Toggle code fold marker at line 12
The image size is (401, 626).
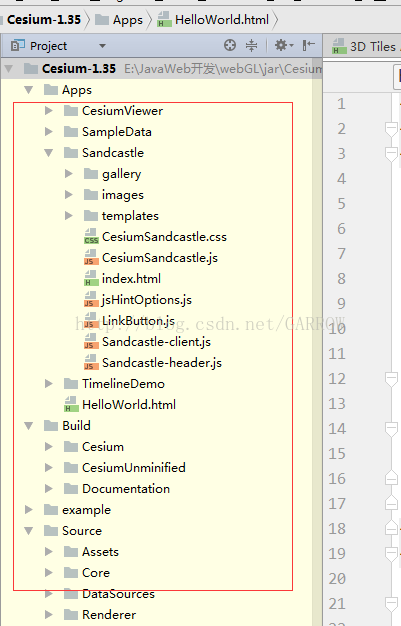click(391, 378)
